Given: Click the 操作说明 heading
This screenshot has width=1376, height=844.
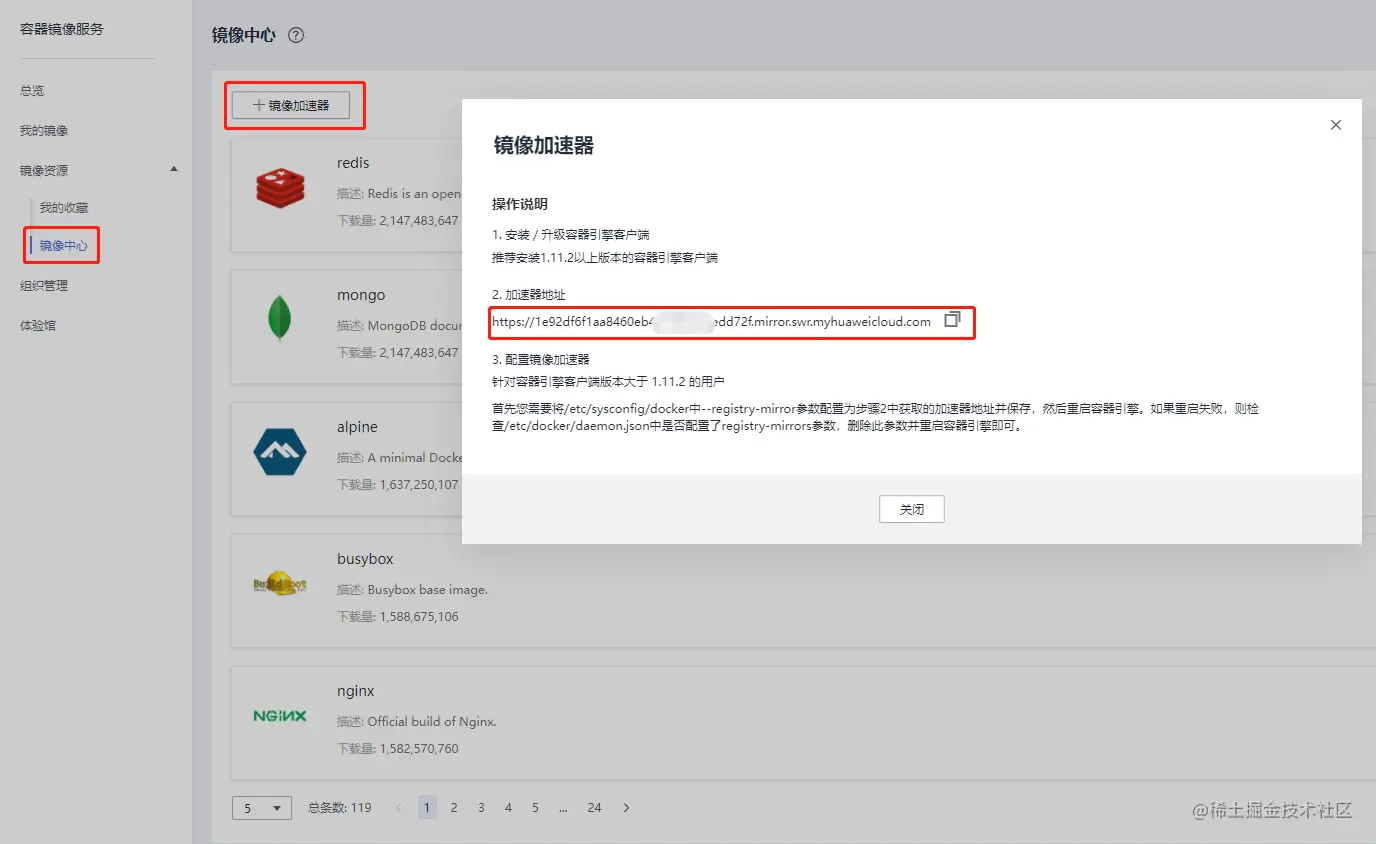Looking at the screenshot, I should pos(520,204).
